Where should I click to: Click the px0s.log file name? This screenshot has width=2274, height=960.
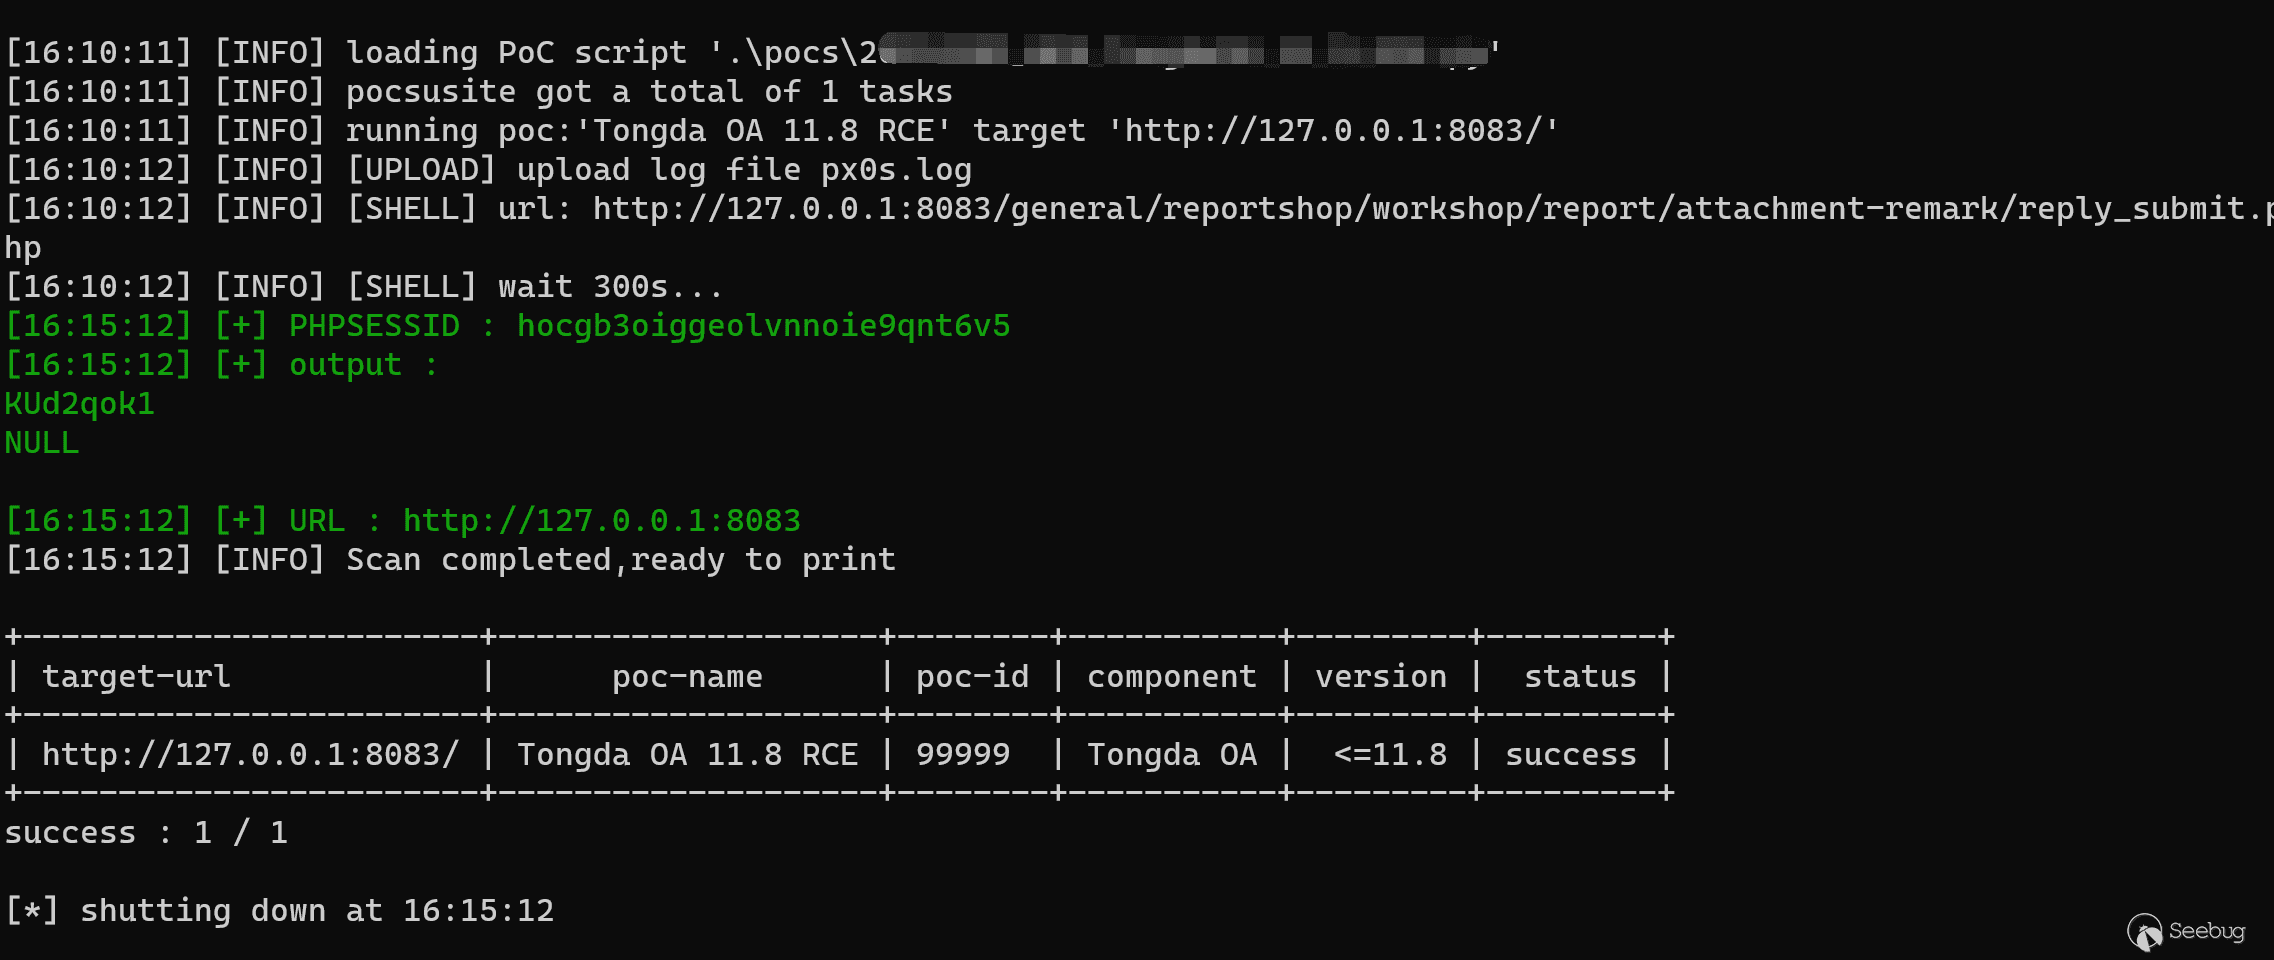point(896,170)
